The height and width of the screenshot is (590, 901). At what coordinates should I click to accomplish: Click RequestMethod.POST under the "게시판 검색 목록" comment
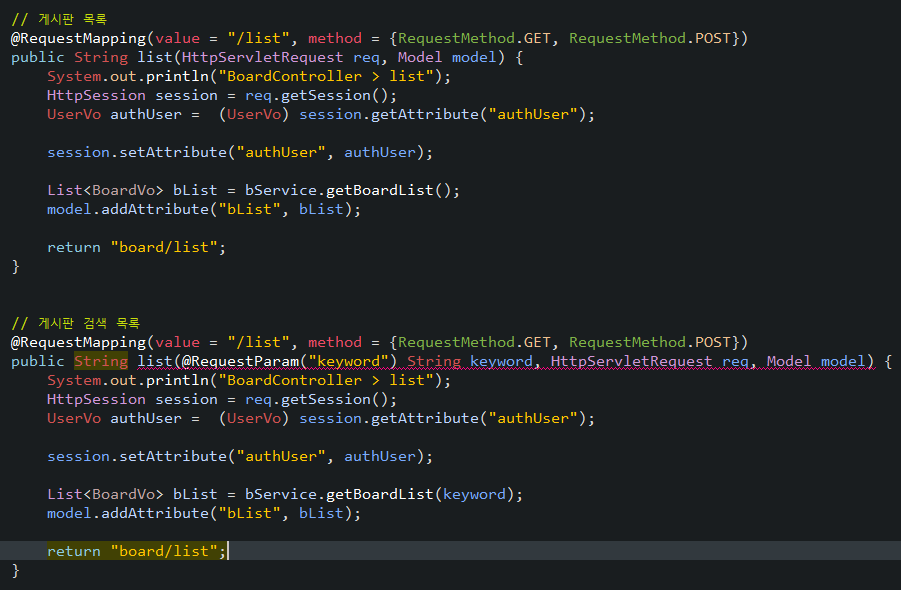tap(650, 342)
